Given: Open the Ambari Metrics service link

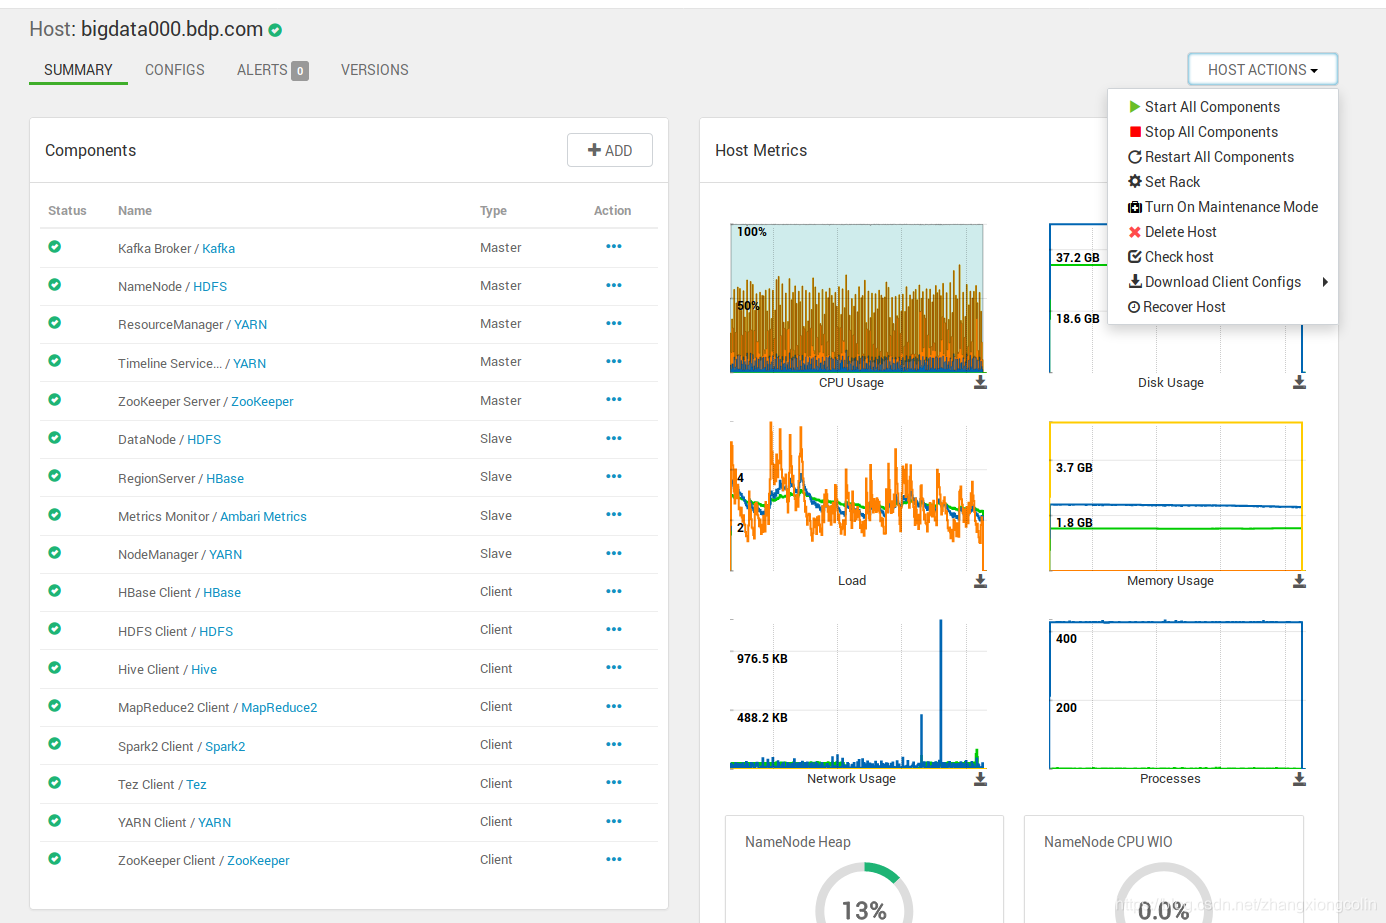Looking at the screenshot, I should coord(263,517).
